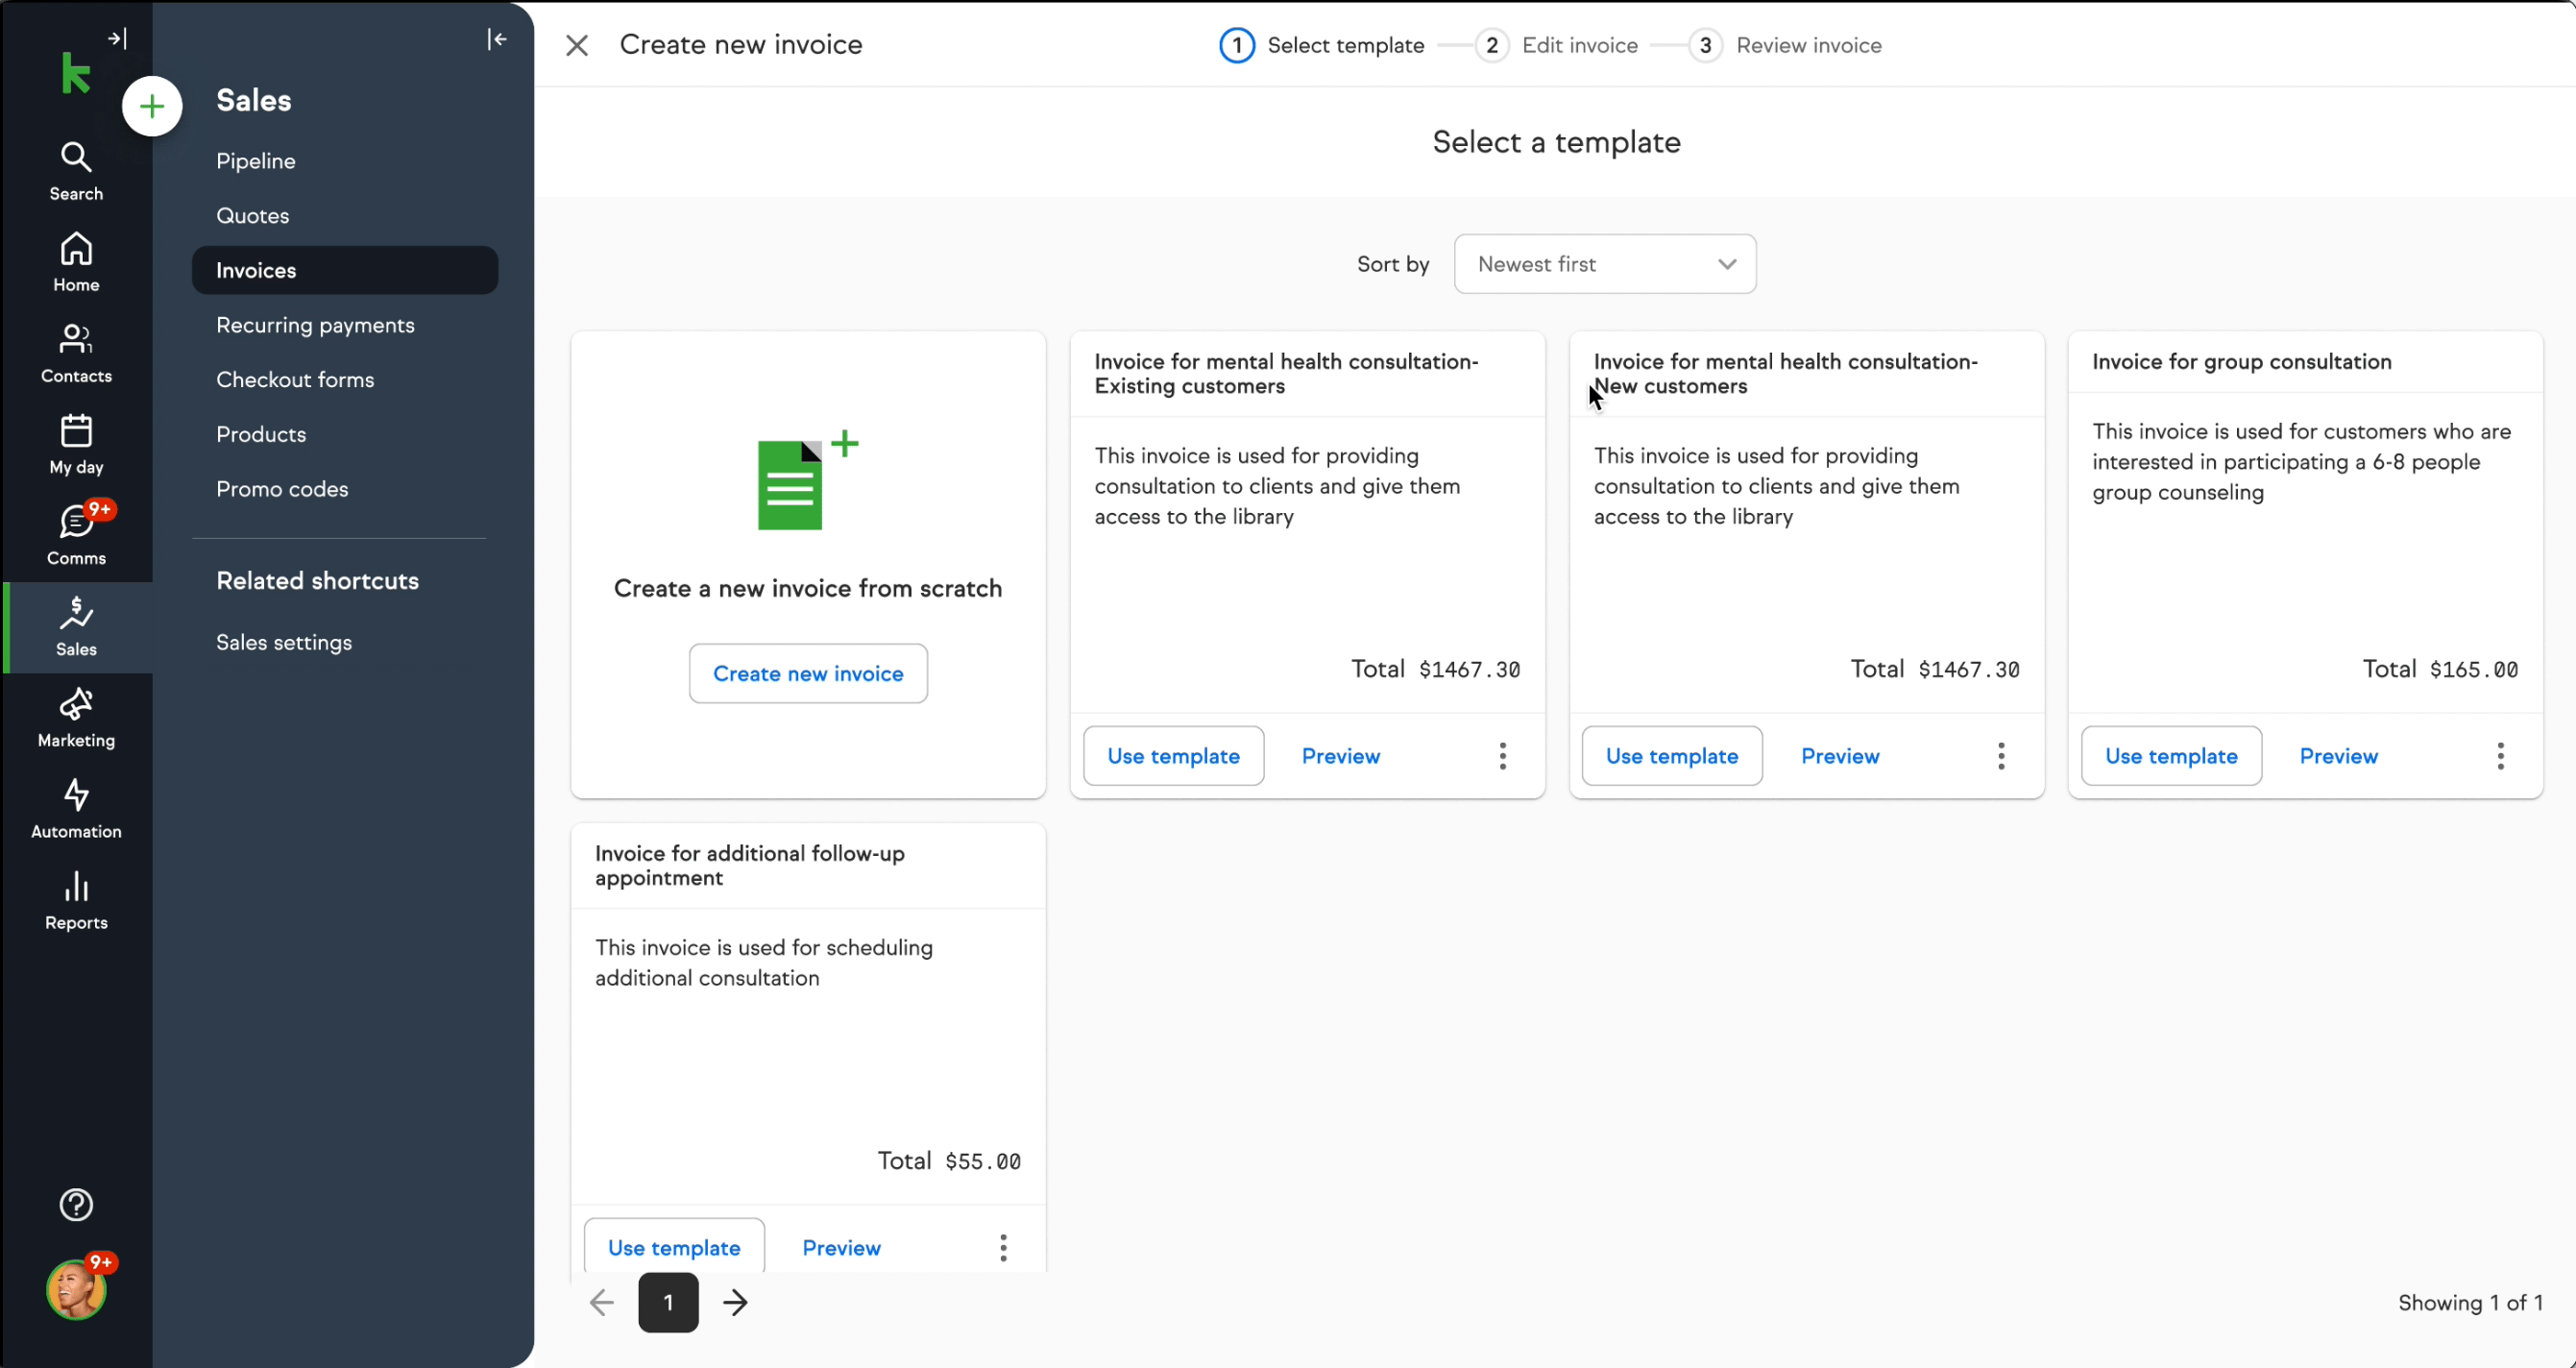Viewport: 2576px width, 1368px height.
Task: Click step 1 Select template
Action: [1321, 45]
